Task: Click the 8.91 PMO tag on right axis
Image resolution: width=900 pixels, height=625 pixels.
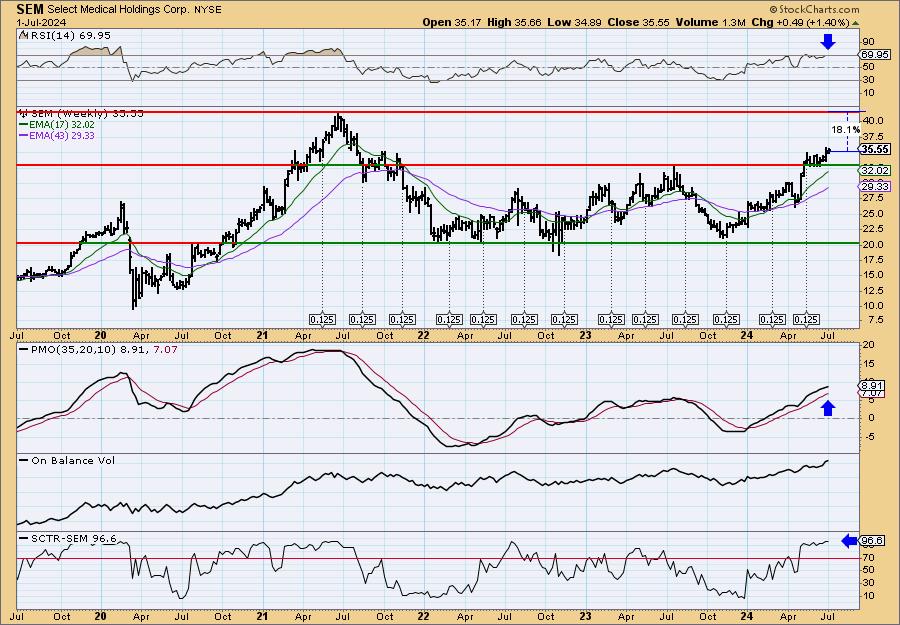Action: point(872,385)
